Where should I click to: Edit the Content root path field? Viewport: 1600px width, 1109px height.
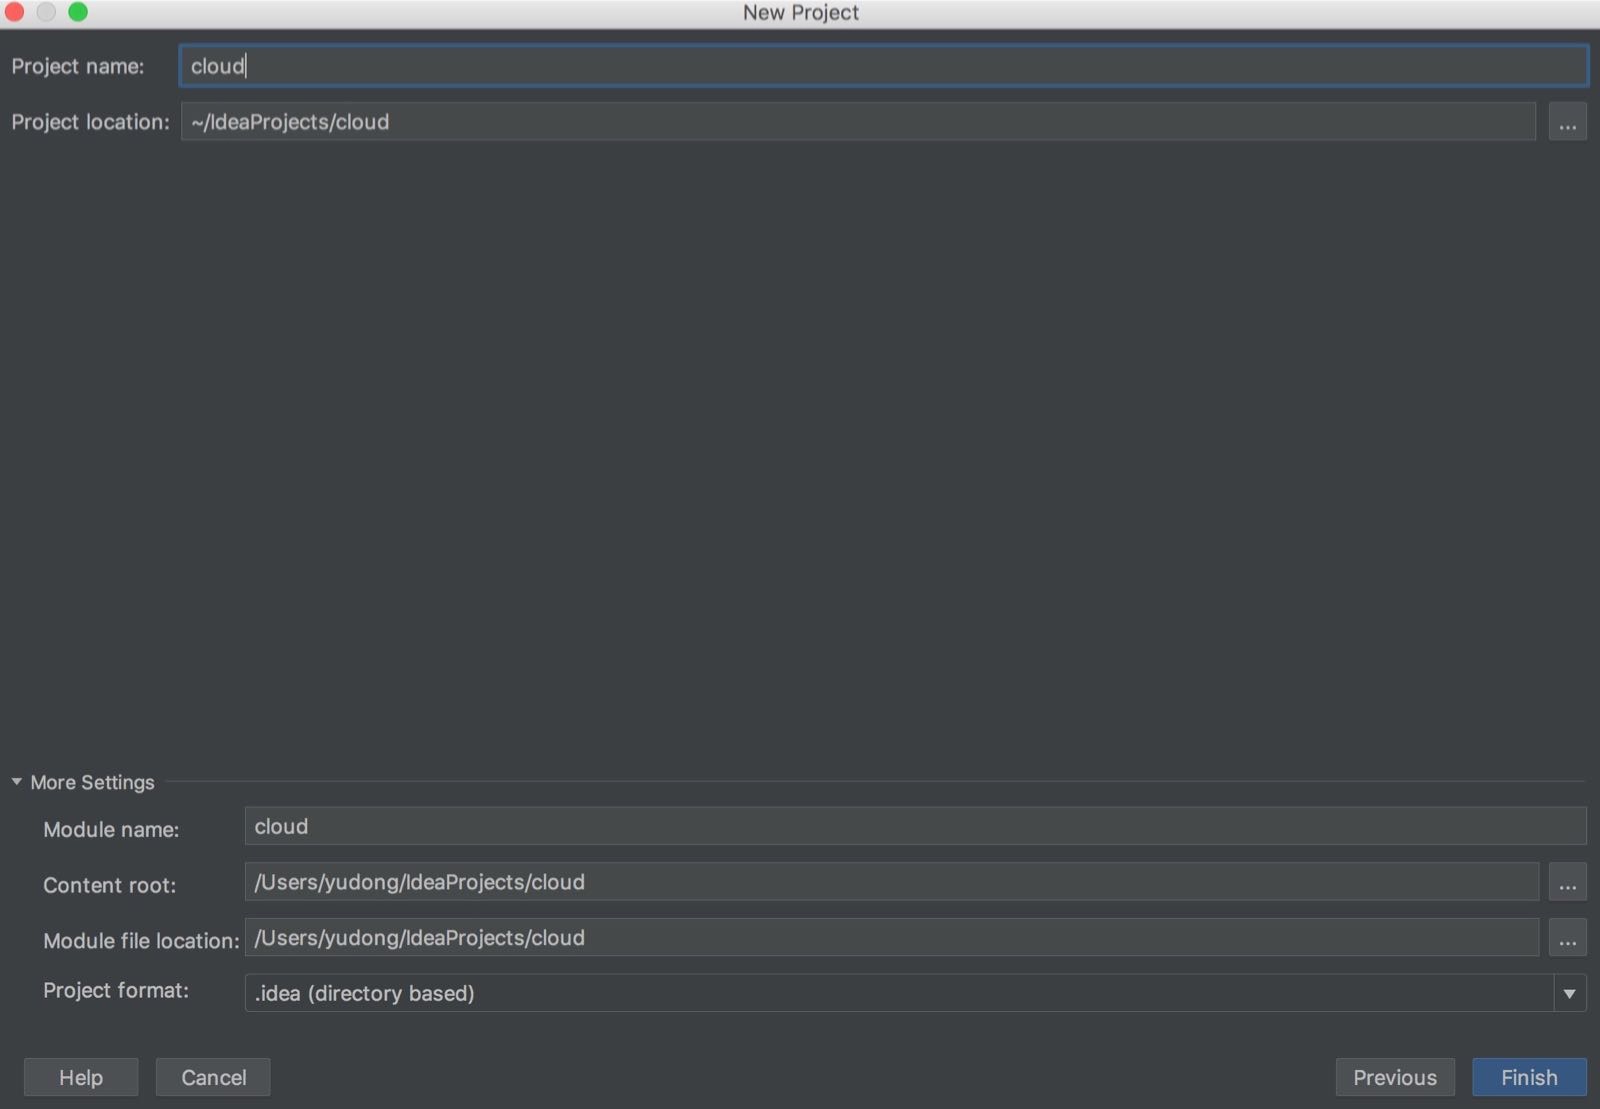[x=890, y=883]
